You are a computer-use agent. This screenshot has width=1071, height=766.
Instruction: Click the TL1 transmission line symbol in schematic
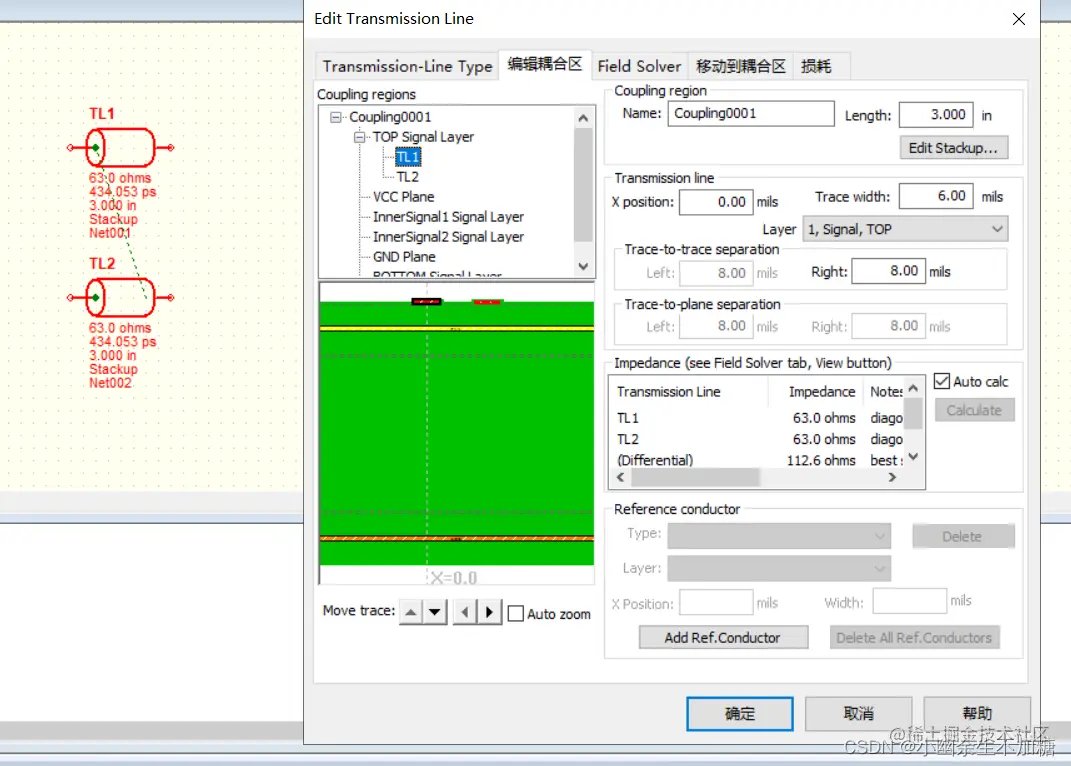pyautogui.click(x=121, y=147)
